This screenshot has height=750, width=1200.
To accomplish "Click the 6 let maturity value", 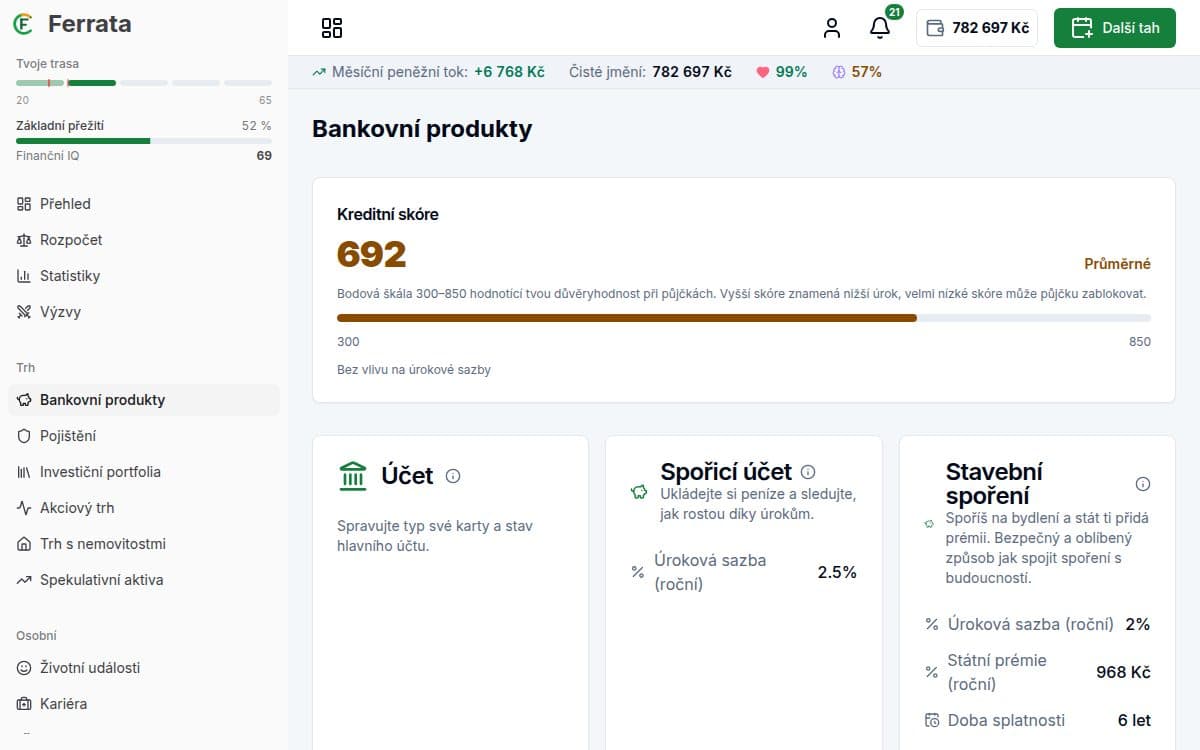I will tap(1134, 720).
